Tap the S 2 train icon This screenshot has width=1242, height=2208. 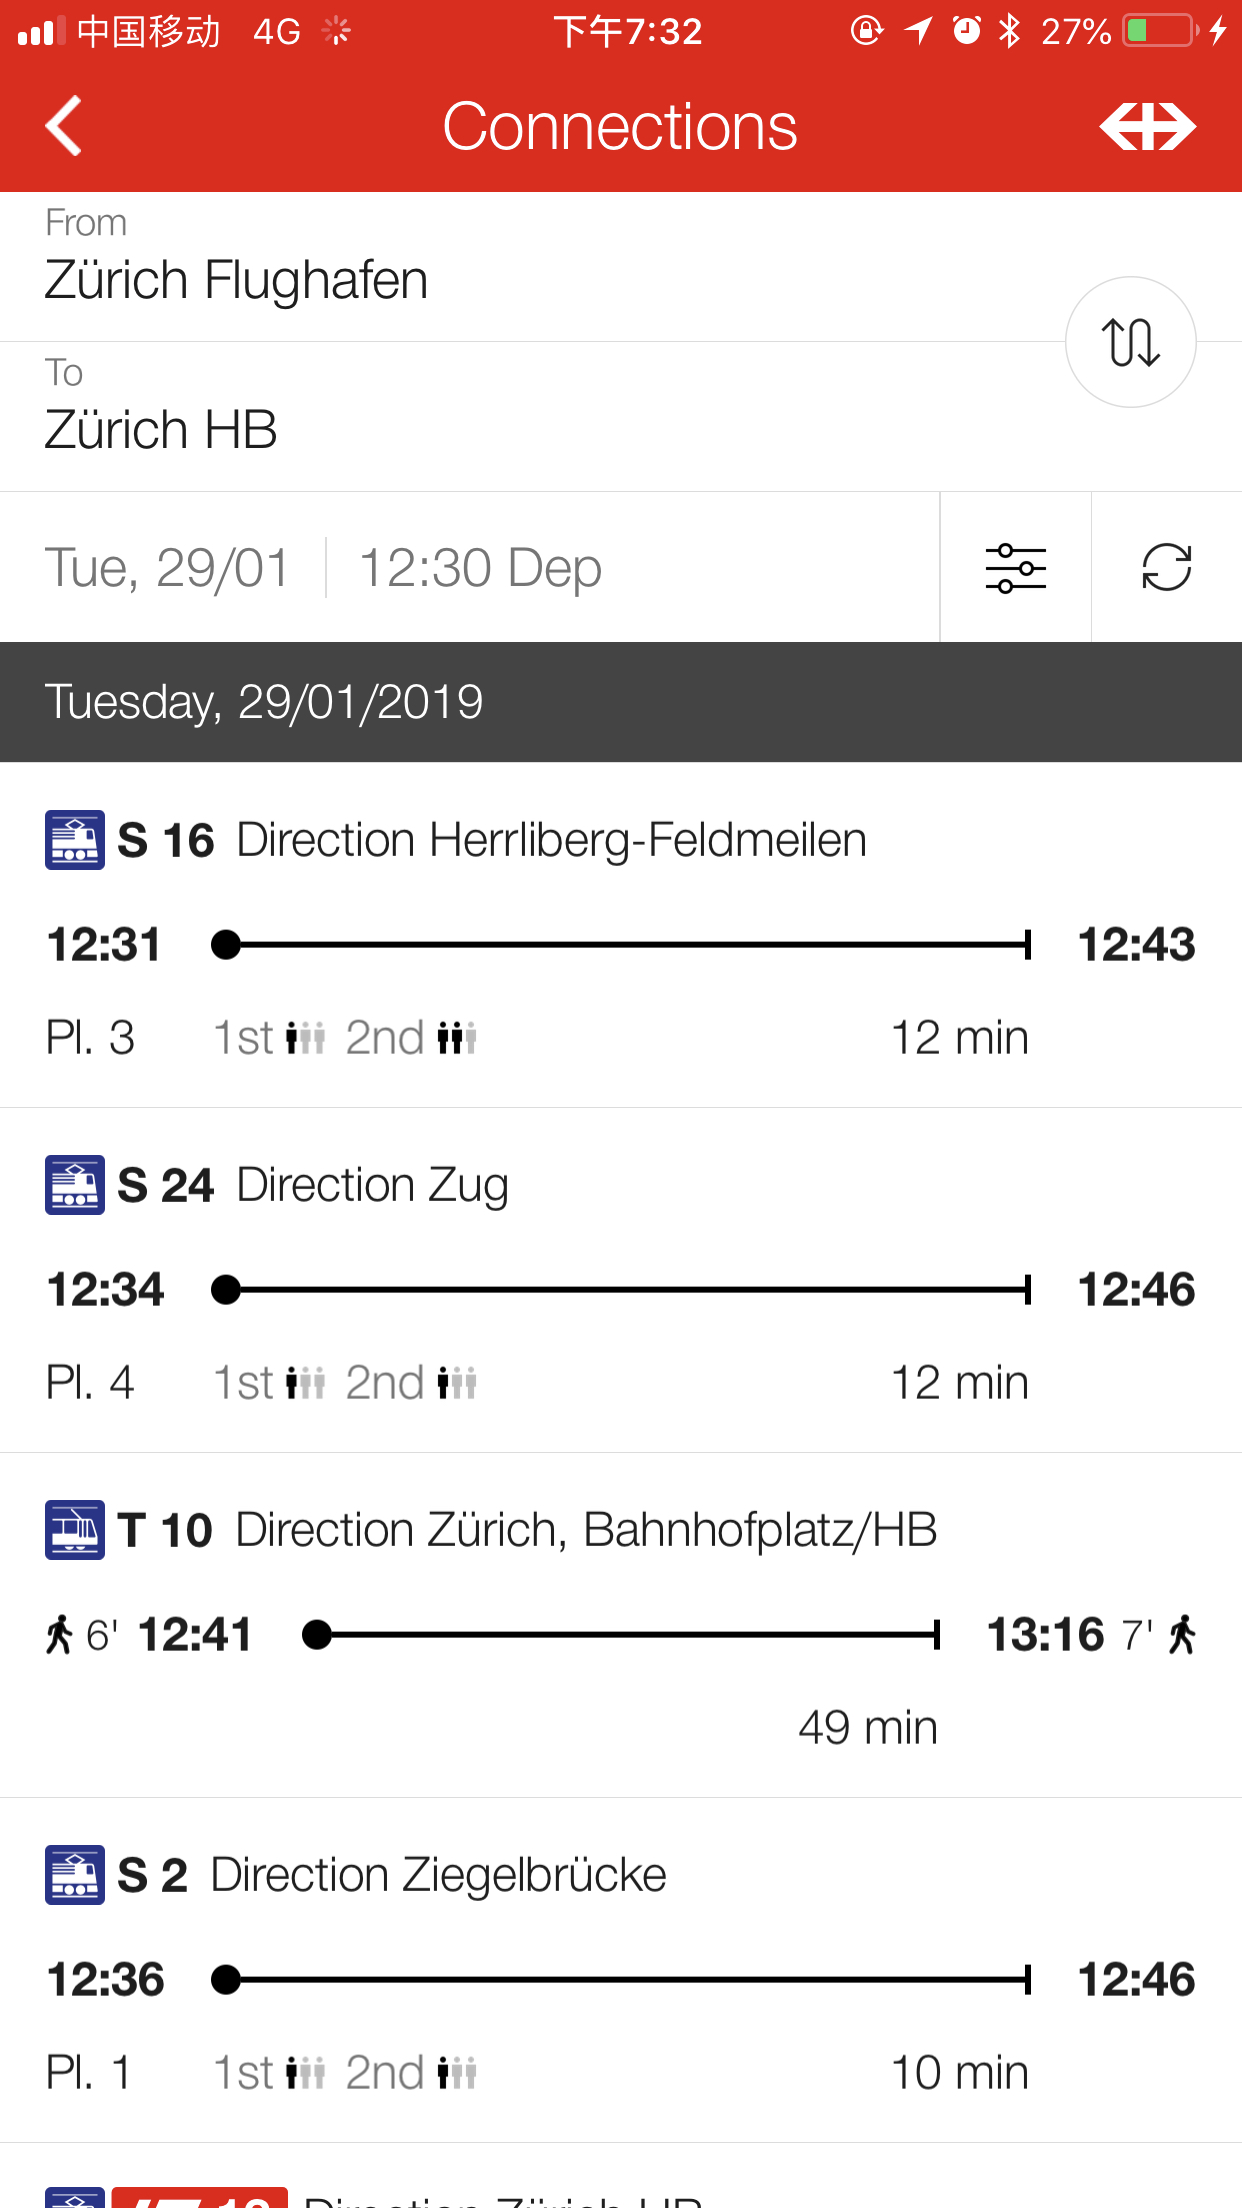tap(75, 1875)
